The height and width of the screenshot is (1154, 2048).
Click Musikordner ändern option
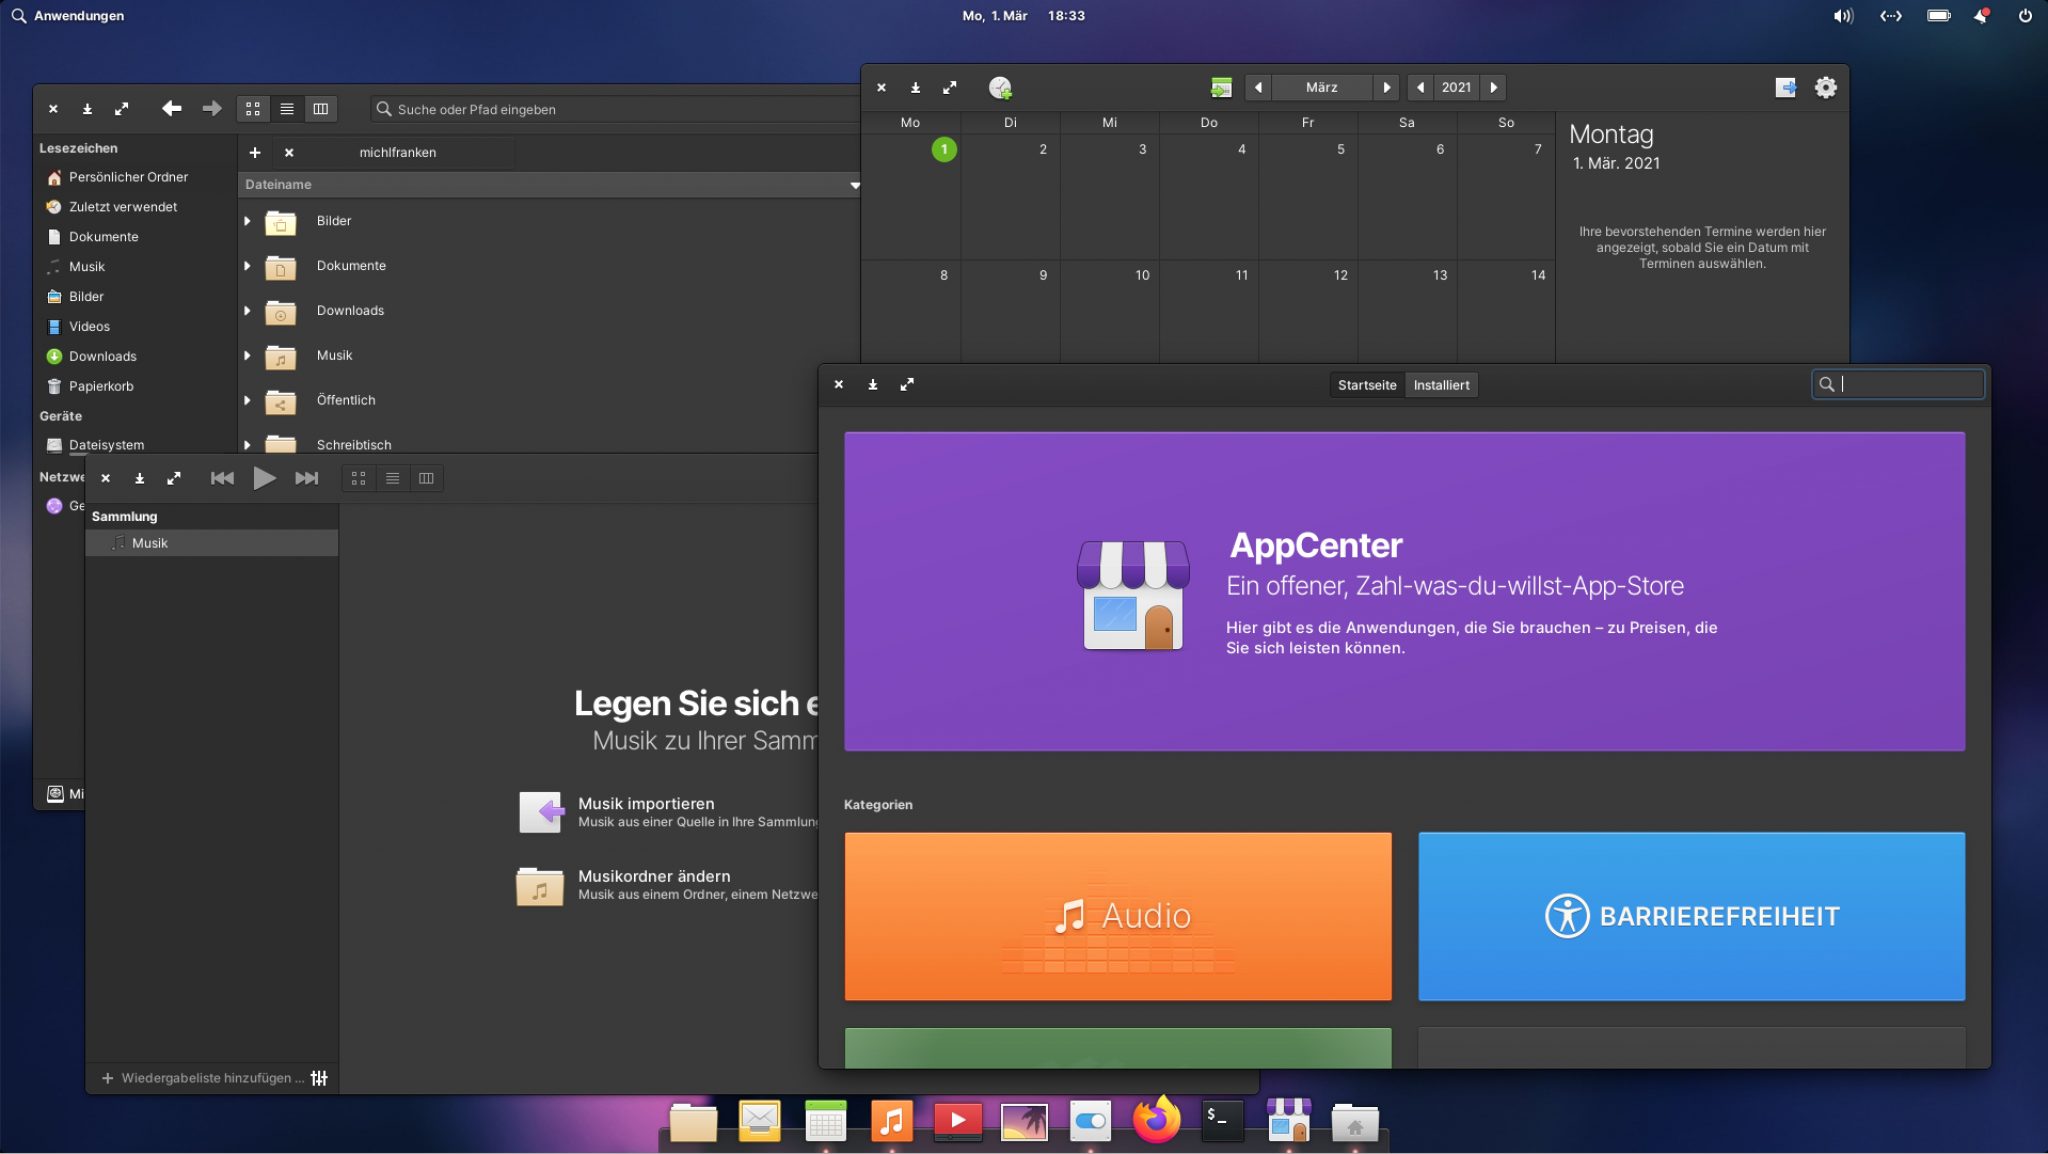coord(668,885)
